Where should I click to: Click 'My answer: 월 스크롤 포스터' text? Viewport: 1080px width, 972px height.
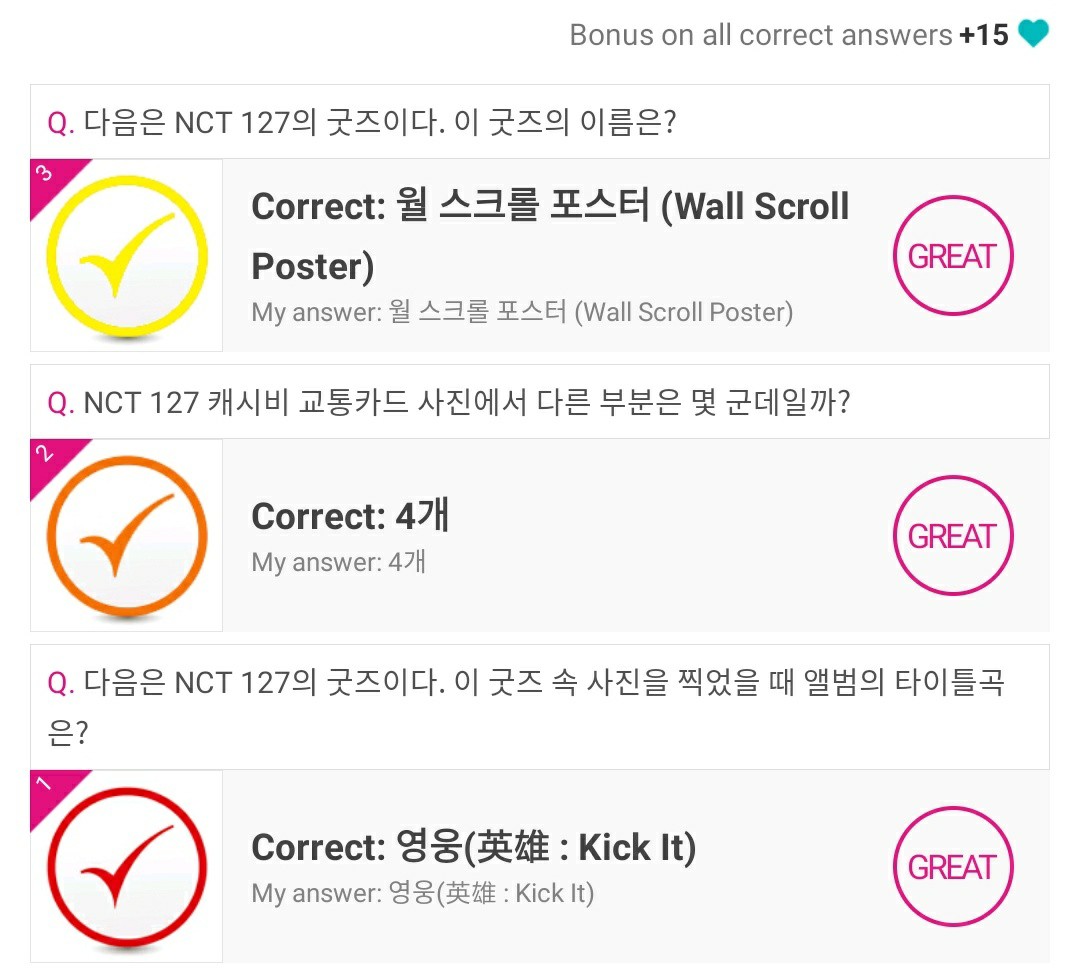tap(522, 312)
